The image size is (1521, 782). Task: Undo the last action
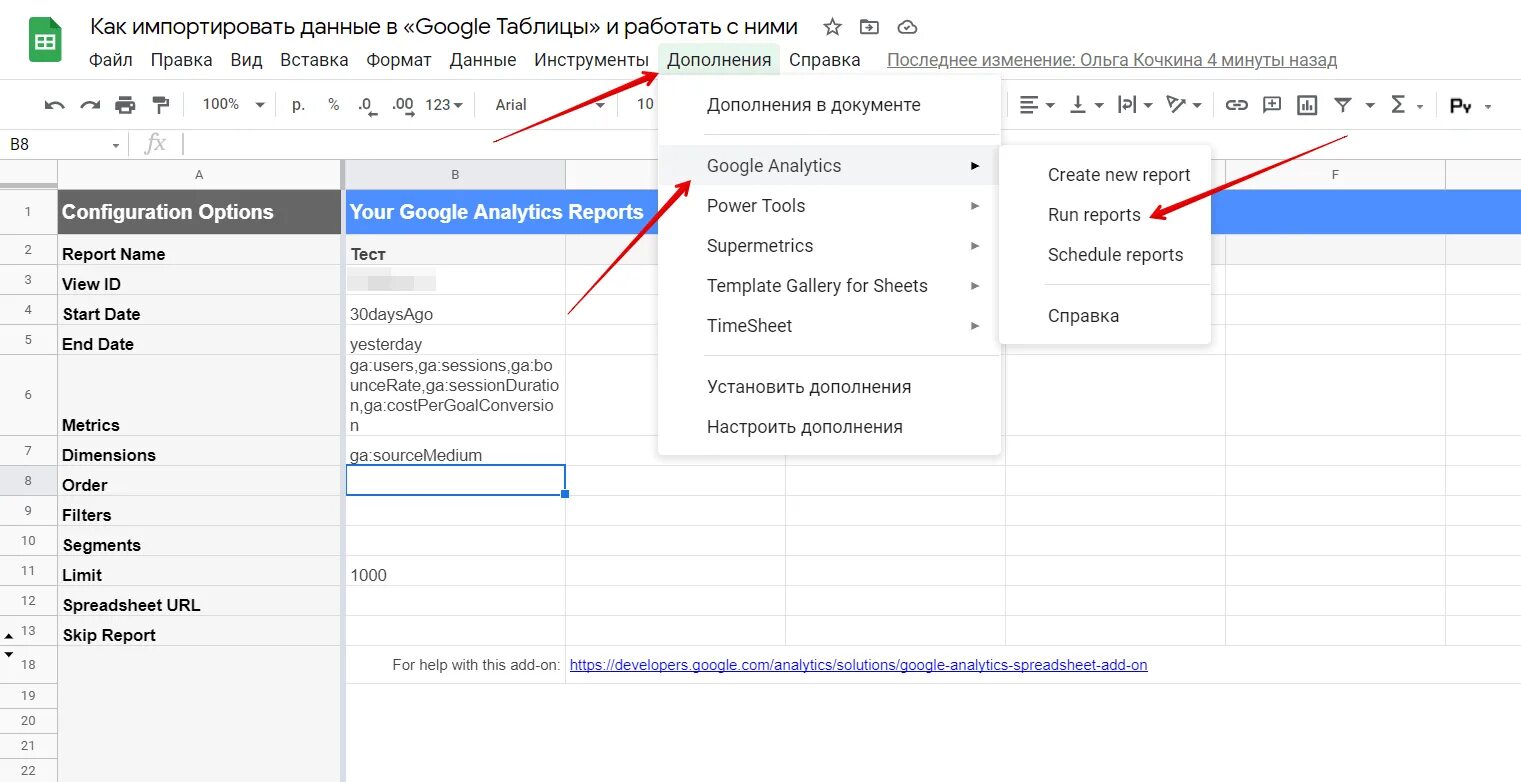coord(55,105)
